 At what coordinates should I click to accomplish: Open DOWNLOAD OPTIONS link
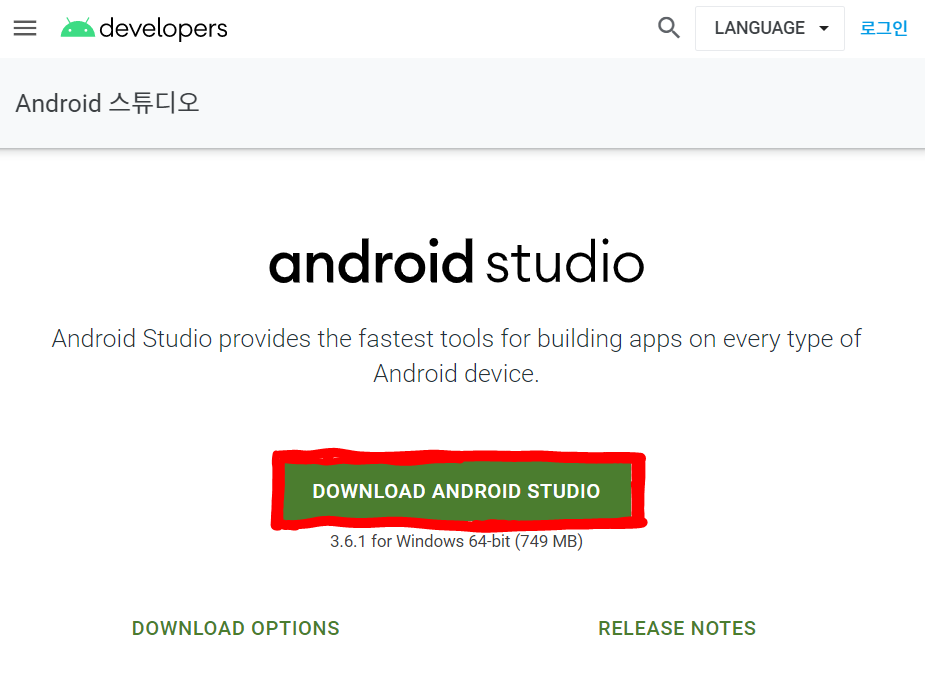236,628
